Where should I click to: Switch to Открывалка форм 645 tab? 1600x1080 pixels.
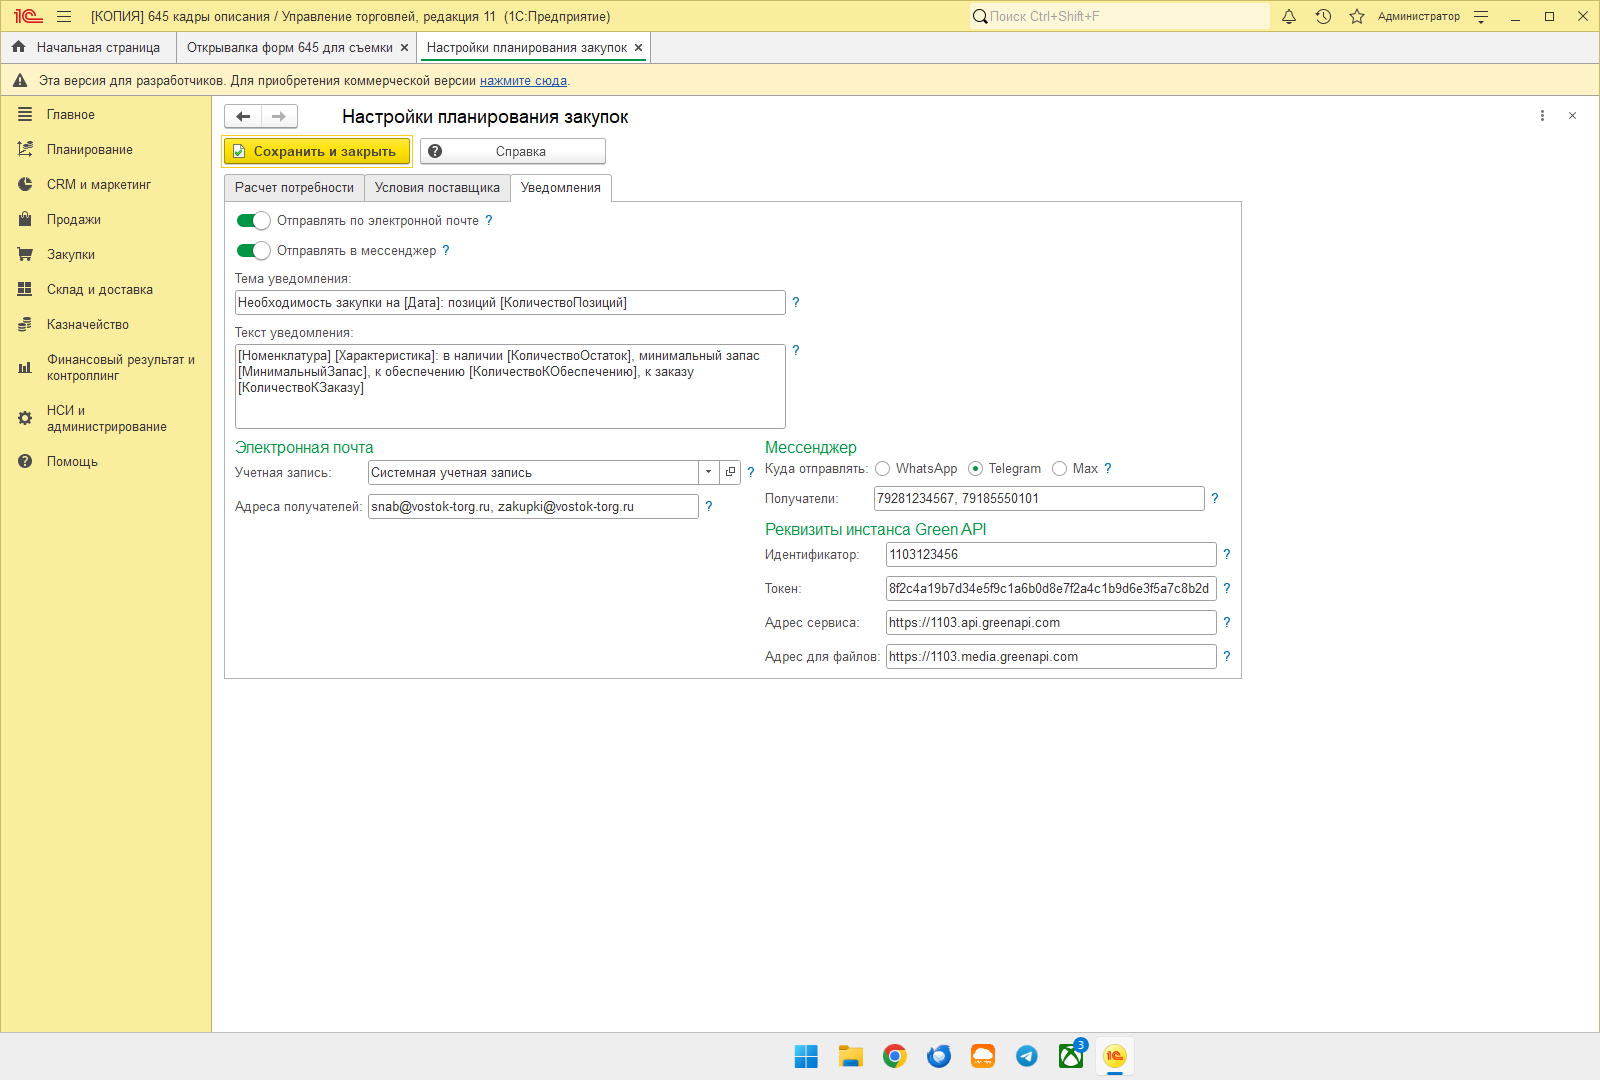click(x=290, y=47)
